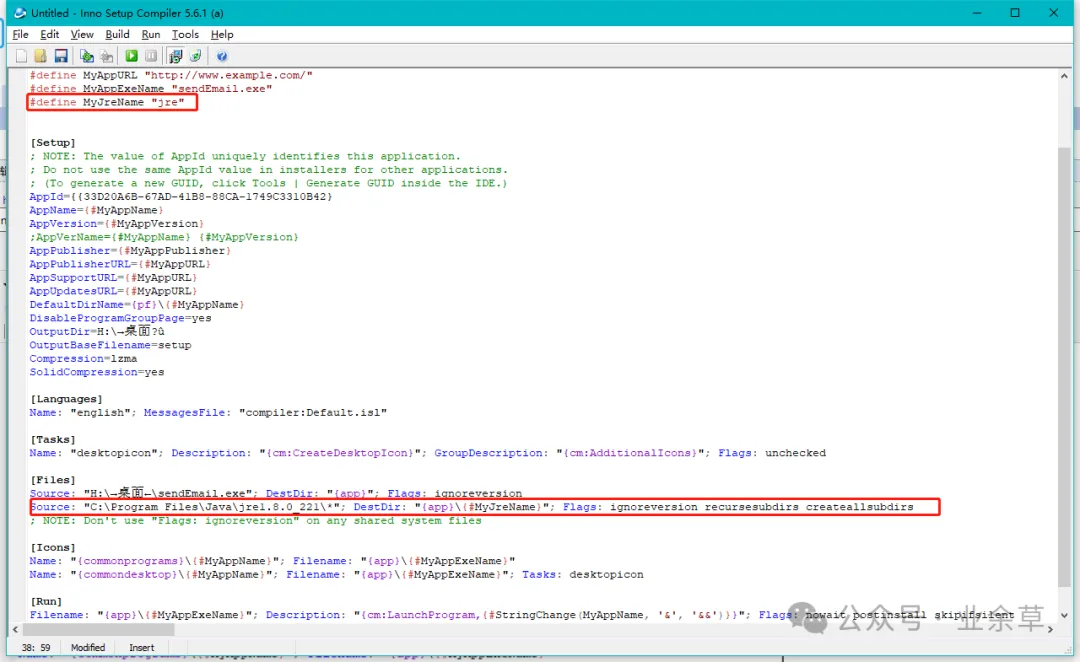1080x662 pixels.
Task: Click the '[Icons]' section header
Action: (x=52, y=548)
